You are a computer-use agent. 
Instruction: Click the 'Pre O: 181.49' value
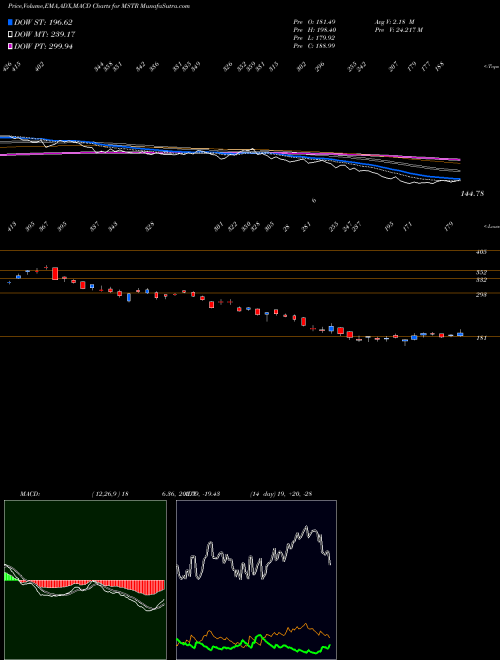point(314,21)
